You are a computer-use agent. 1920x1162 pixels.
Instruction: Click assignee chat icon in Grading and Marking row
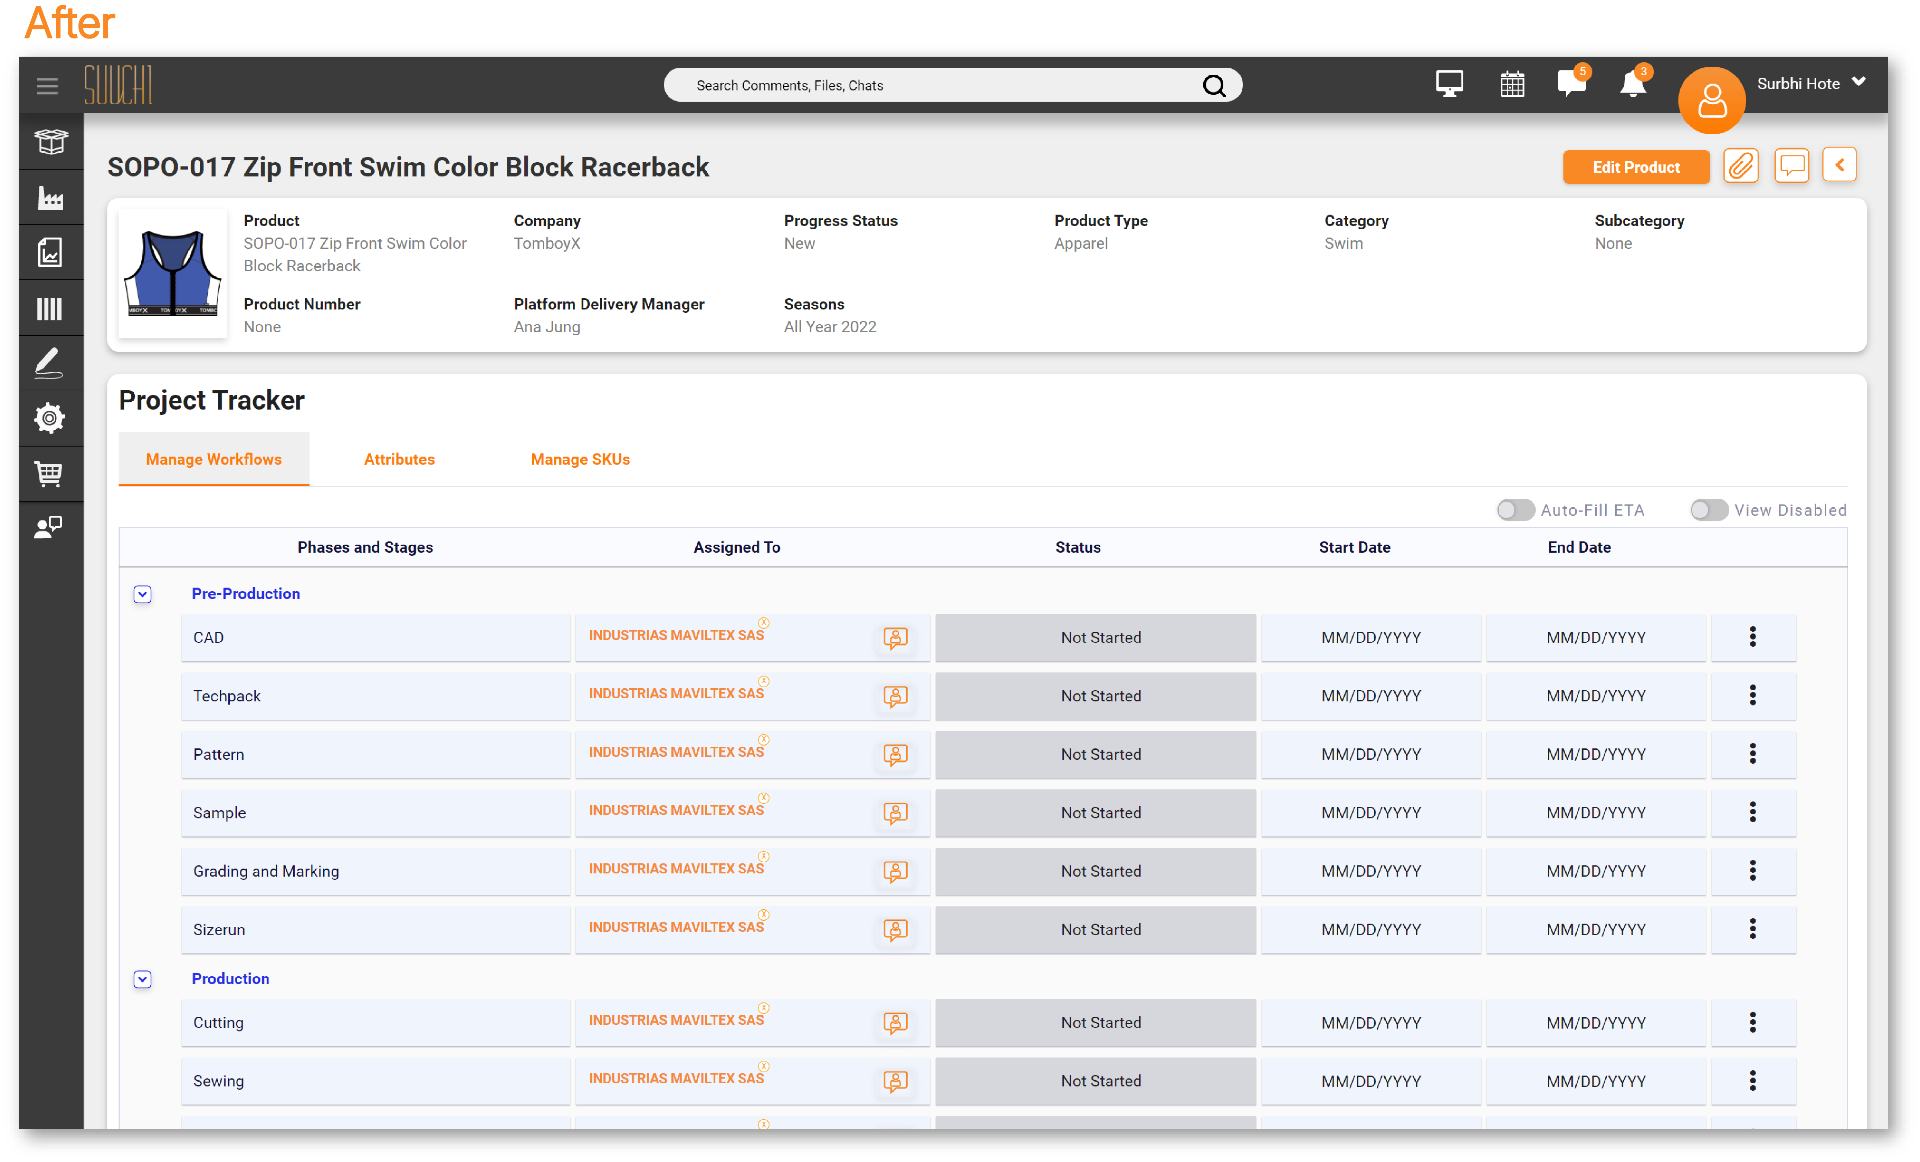[x=896, y=872]
